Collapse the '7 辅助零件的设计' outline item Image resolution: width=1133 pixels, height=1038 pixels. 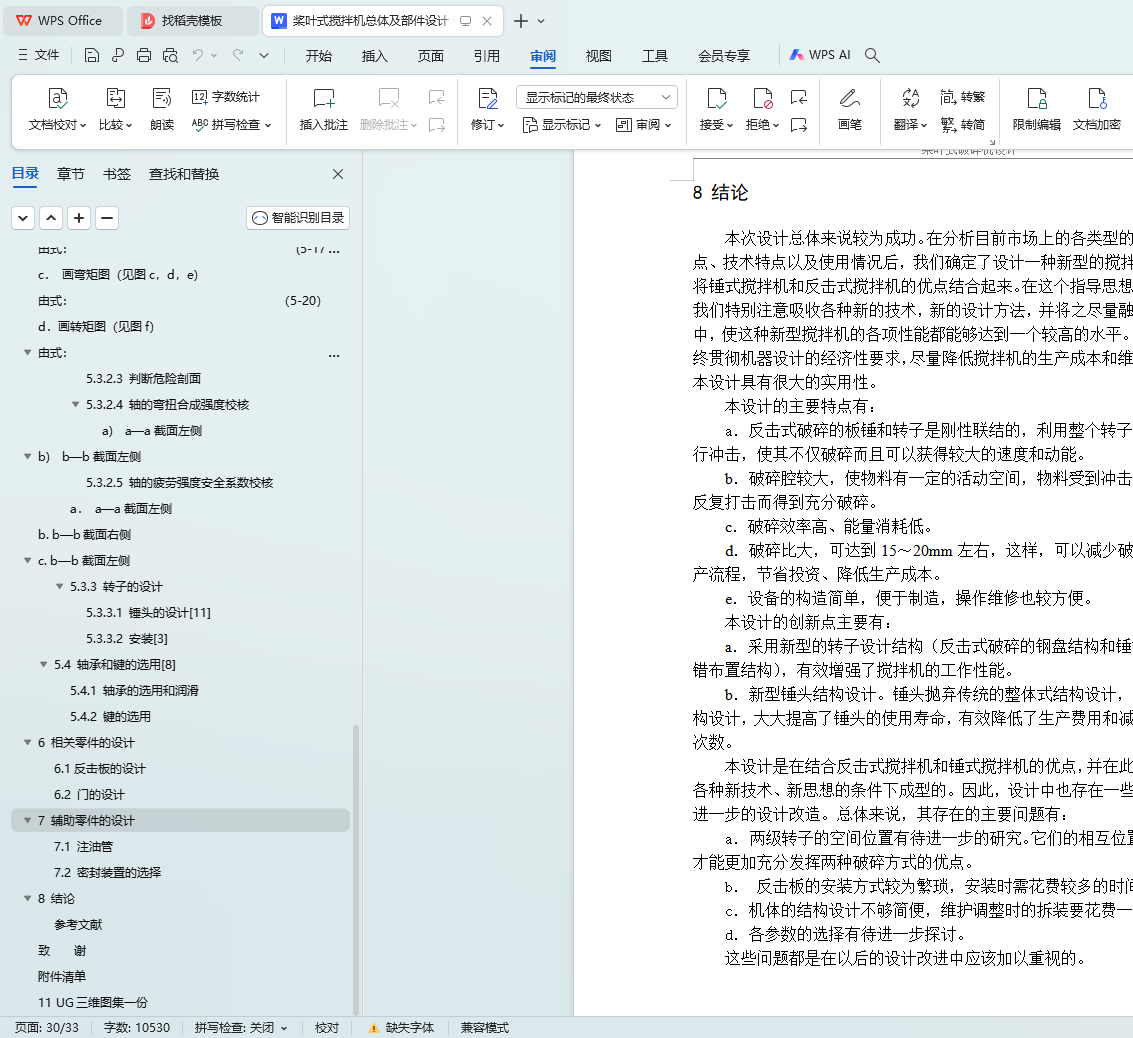point(27,821)
